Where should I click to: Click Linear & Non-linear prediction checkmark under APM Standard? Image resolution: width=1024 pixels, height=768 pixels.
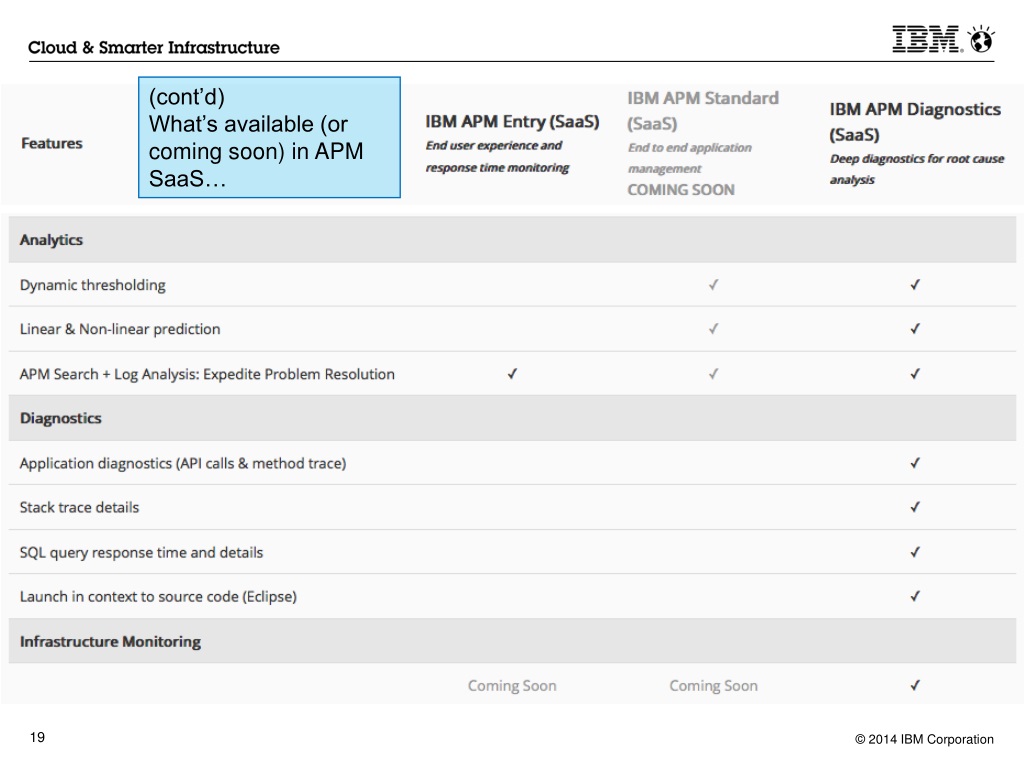pos(713,328)
